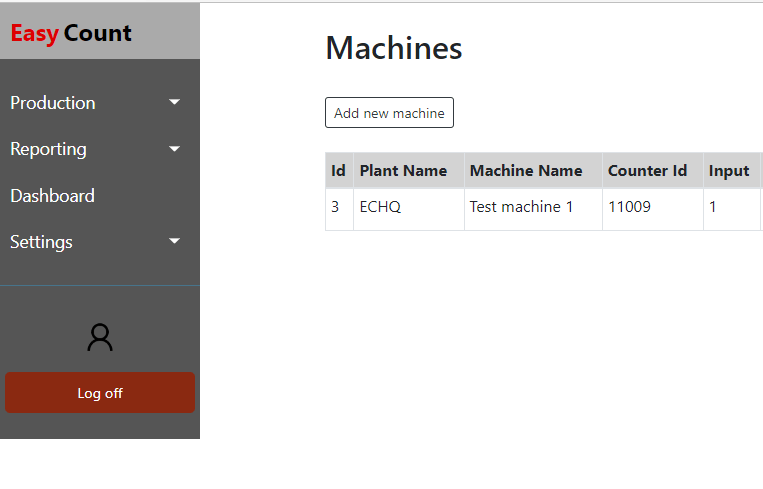The image size is (763, 489).
Task: Expand the Production dropdown arrow
Action: pos(174,102)
